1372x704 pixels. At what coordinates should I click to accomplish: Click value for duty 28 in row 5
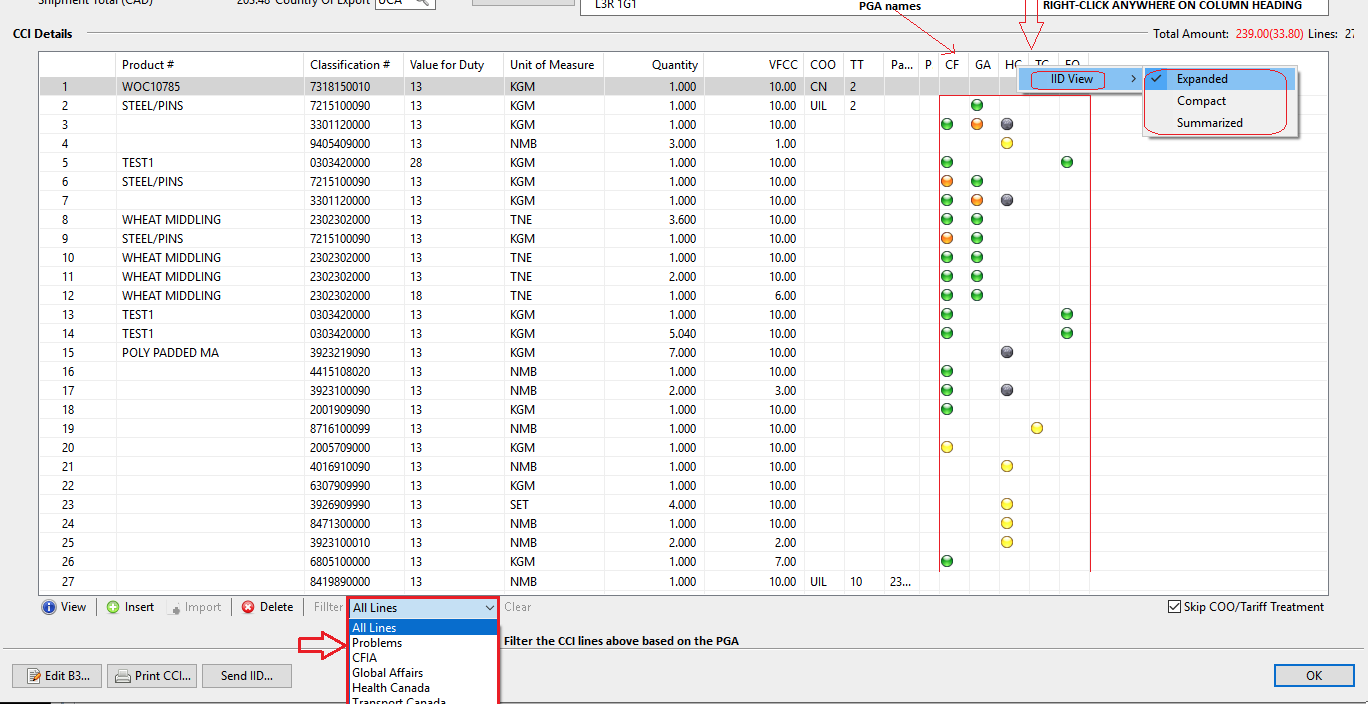[x=455, y=163]
